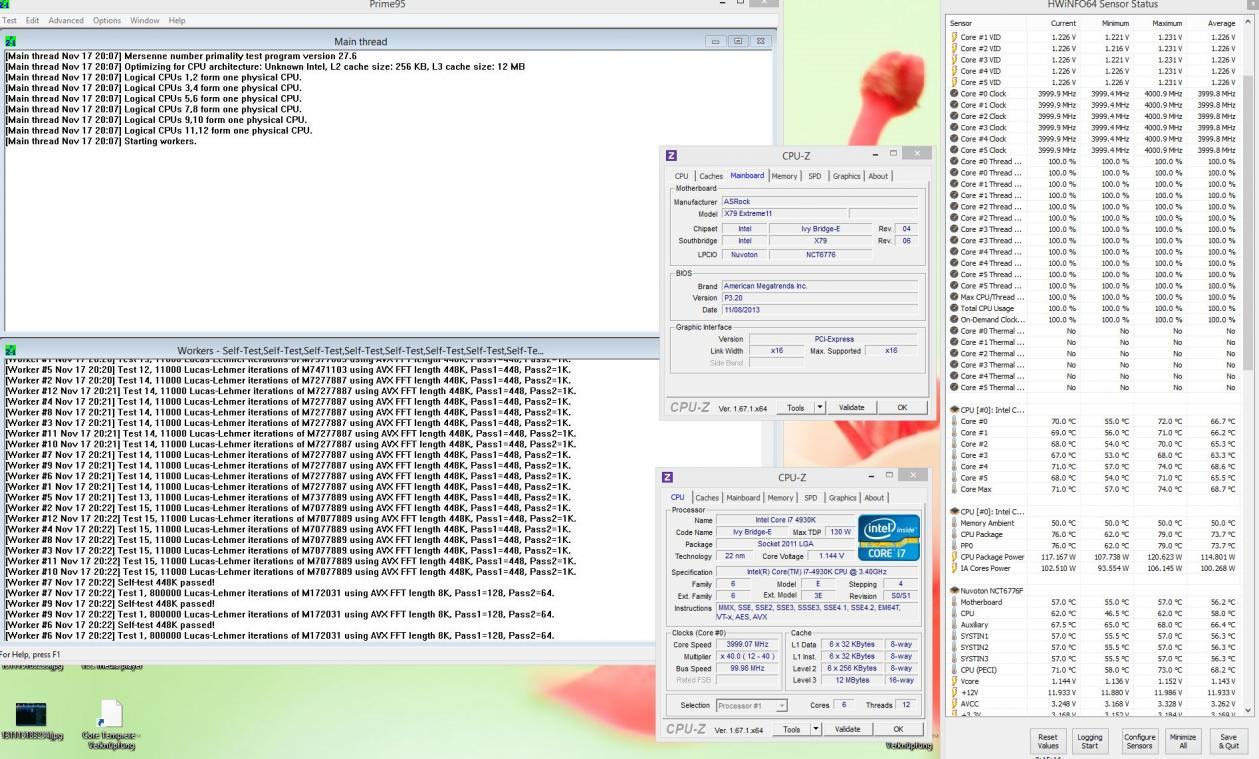Click the Intel Core i7 logo in CPU-Z
The width and height of the screenshot is (1259, 759).
click(x=890, y=539)
